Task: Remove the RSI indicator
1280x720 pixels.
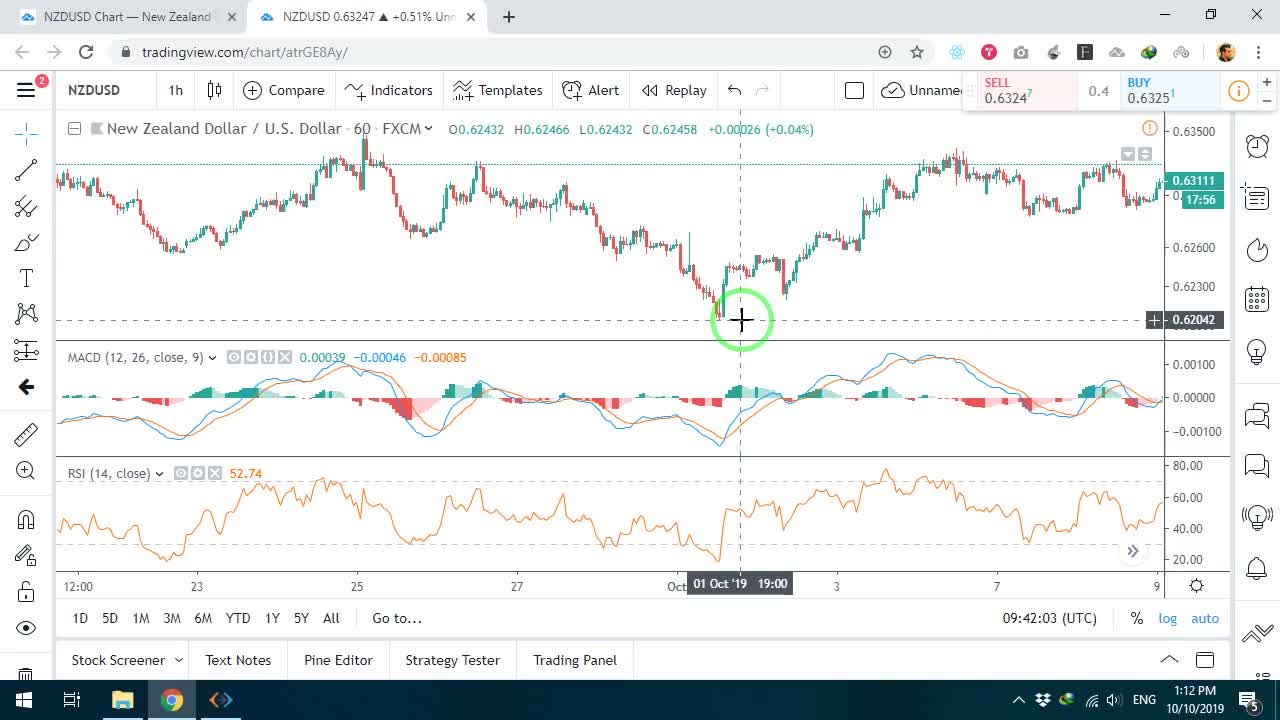Action: pyautogui.click(x=215, y=473)
